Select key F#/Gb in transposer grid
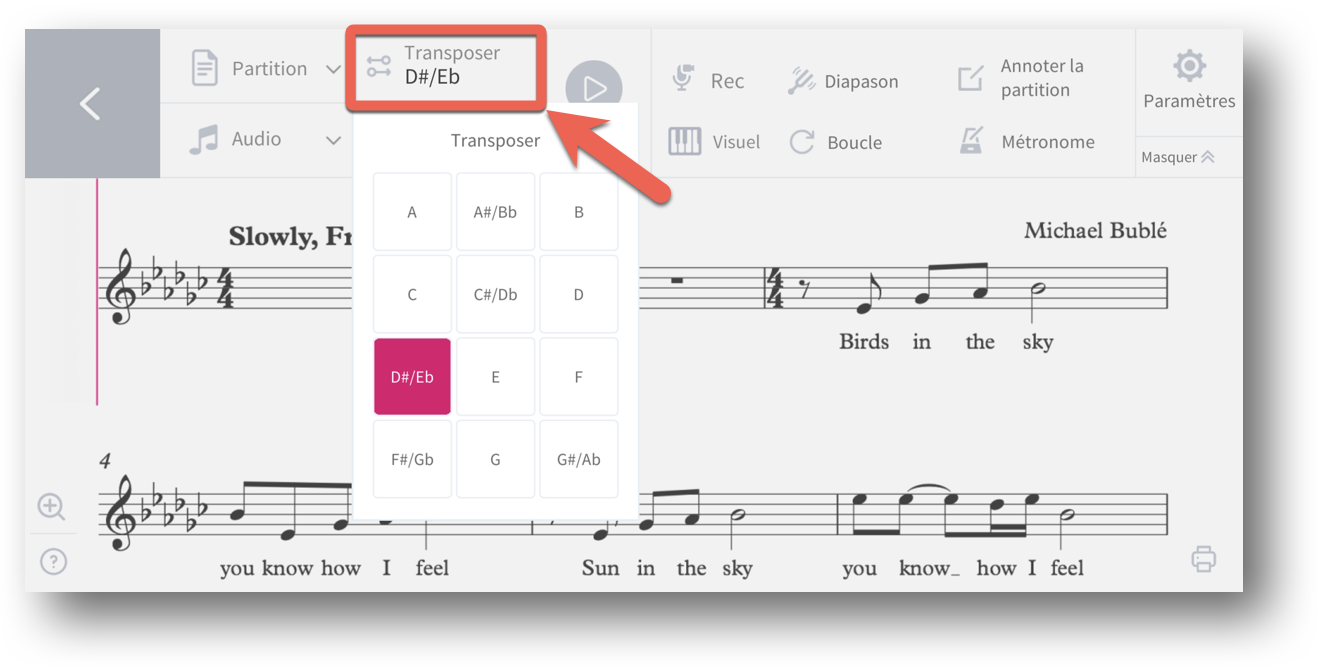 click(x=412, y=460)
